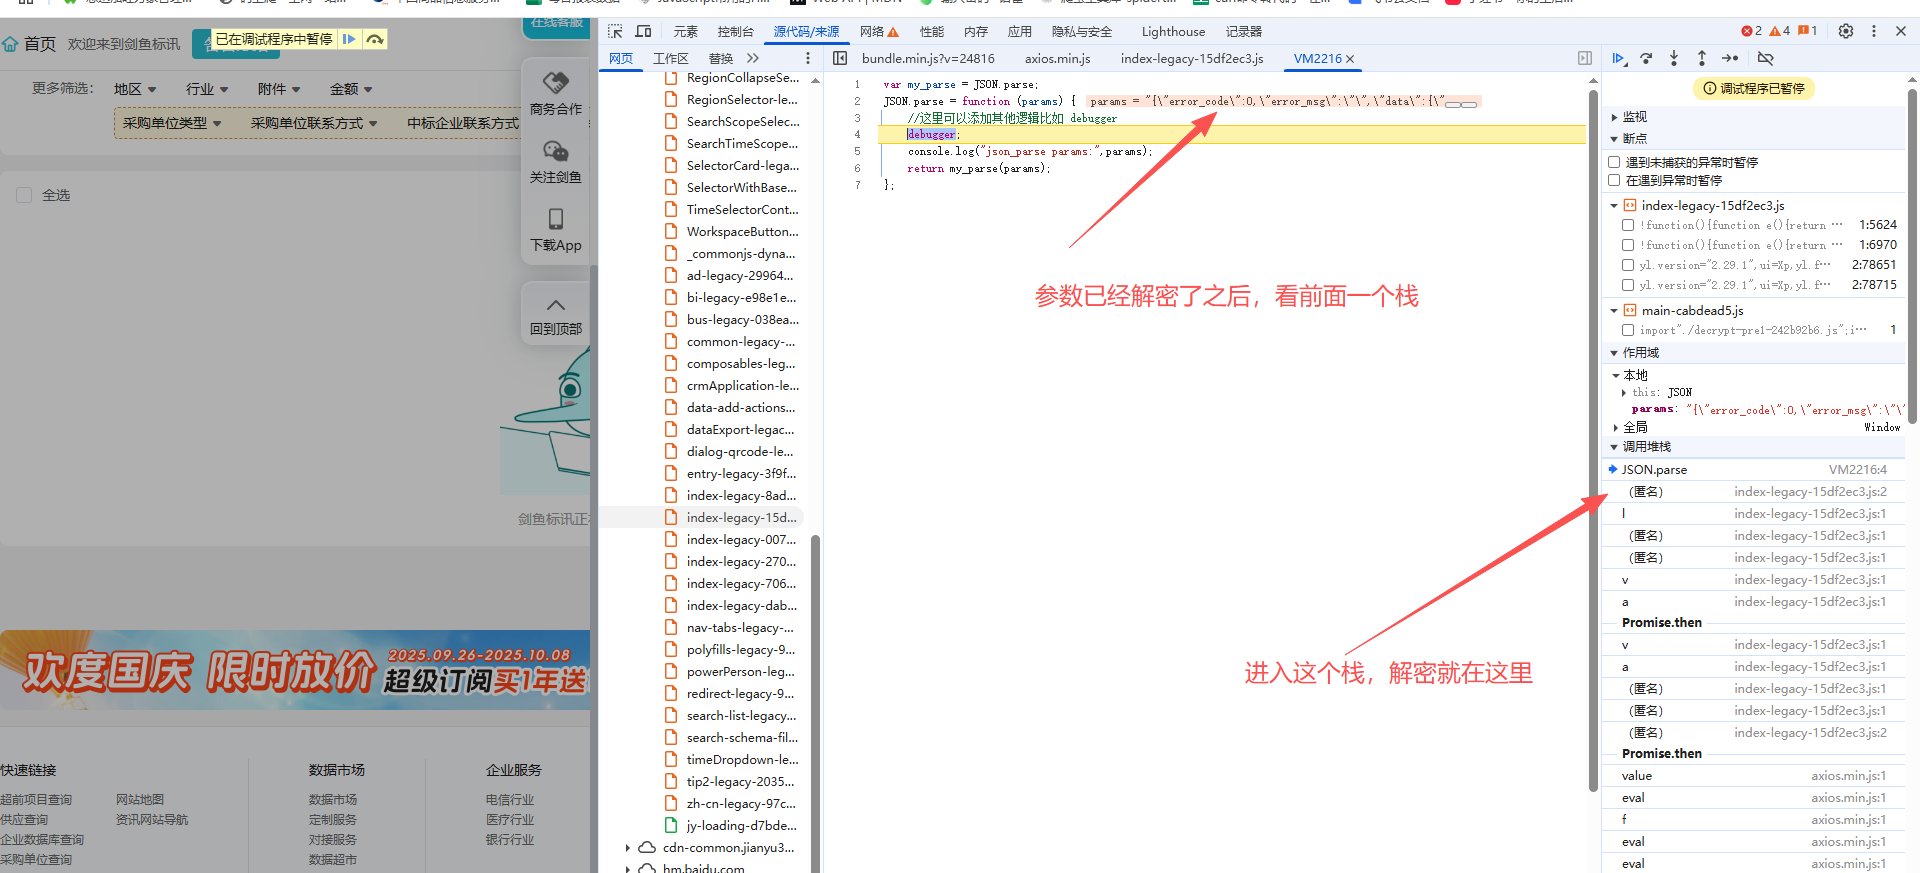This screenshot has height=873, width=1920.
Task: Deactivate breakpoints icon
Action: click(1766, 58)
